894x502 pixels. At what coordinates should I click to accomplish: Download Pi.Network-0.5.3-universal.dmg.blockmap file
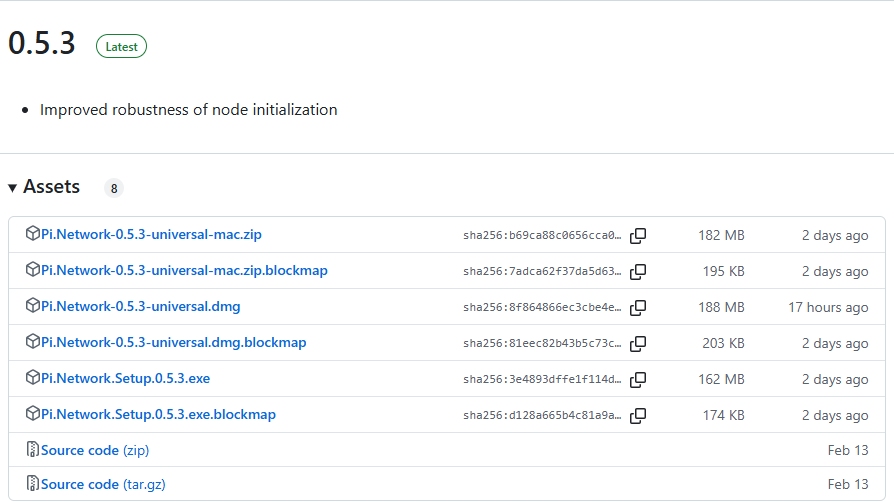click(x=173, y=343)
